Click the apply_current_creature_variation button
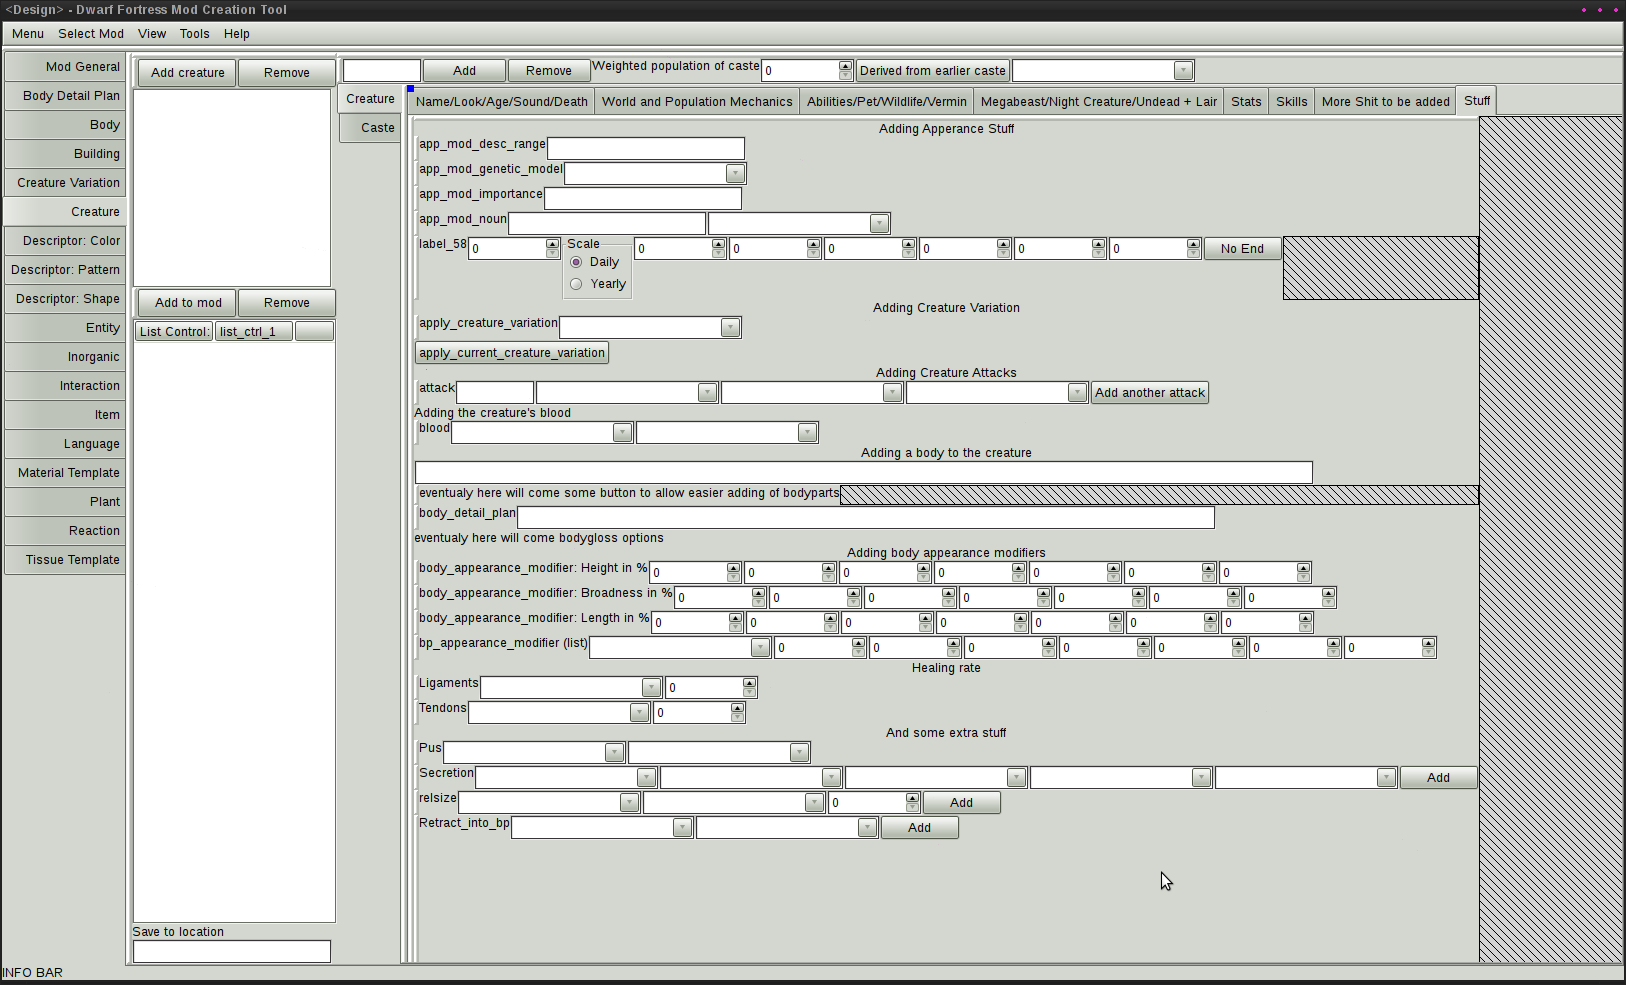The height and width of the screenshot is (985, 1626). tap(511, 353)
